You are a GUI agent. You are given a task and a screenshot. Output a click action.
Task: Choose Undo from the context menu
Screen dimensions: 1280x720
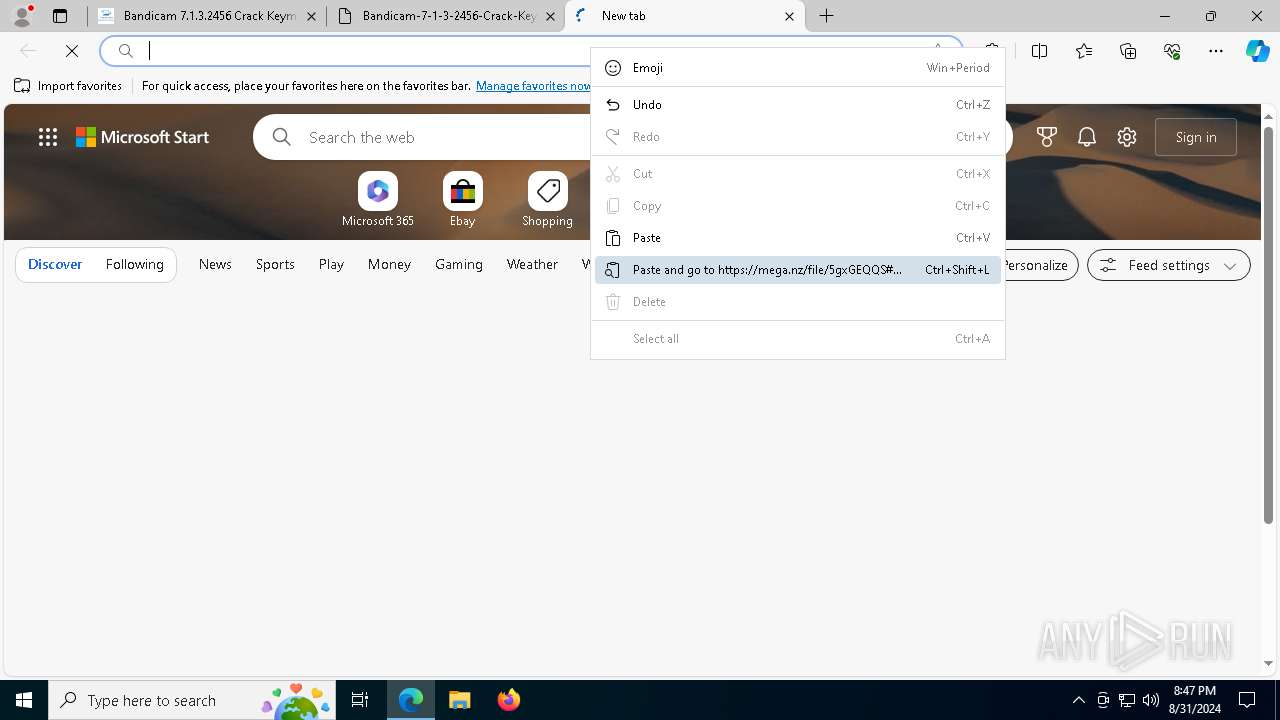[798, 105]
